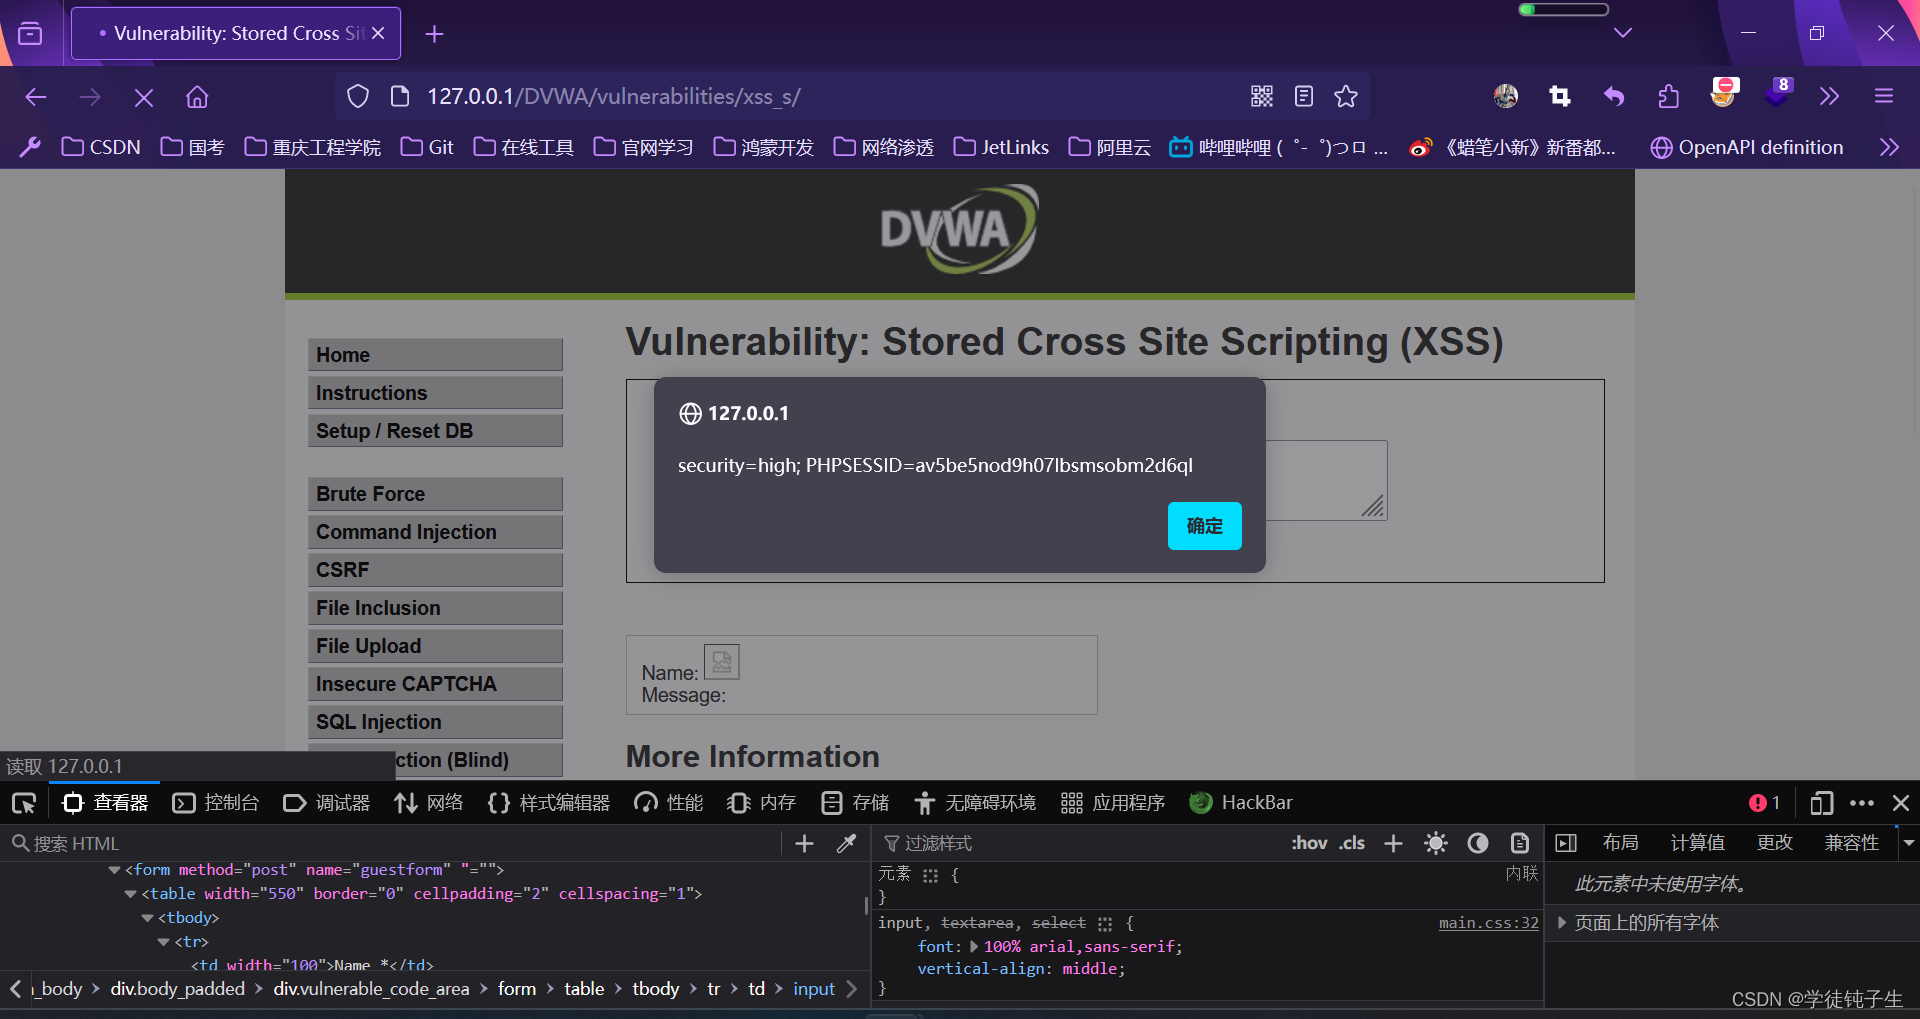
Task: Switch to the 控制台 console tab
Action: click(x=216, y=803)
